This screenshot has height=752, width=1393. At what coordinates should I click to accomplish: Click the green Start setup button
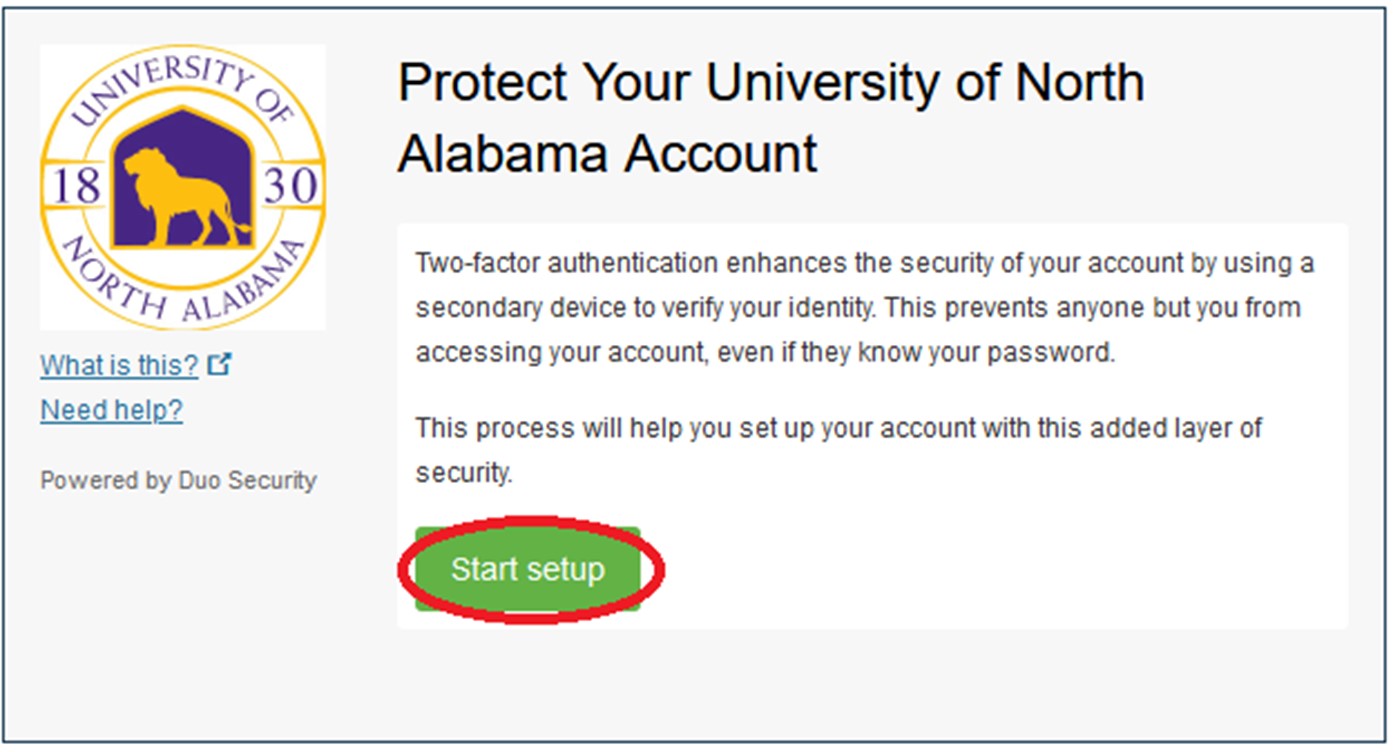527,569
